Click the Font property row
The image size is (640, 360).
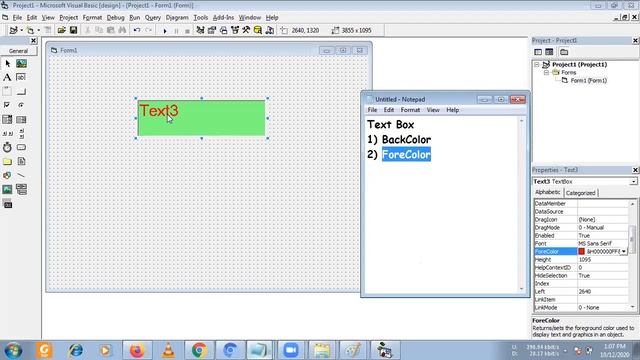(581, 243)
